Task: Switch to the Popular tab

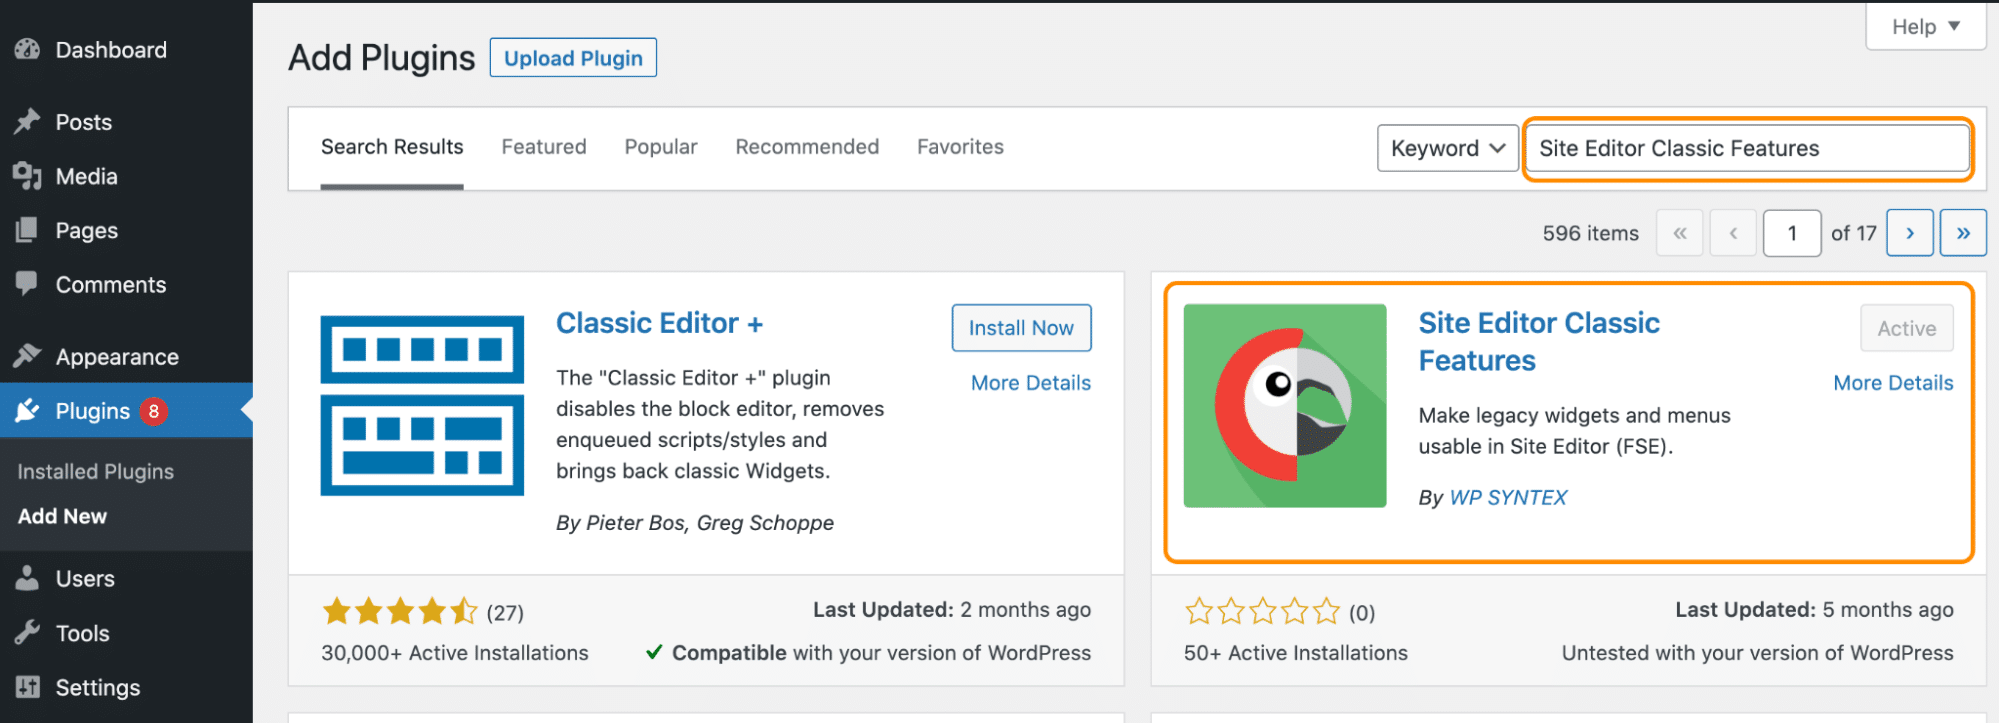Action: pyautogui.click(x=661, y=147)
